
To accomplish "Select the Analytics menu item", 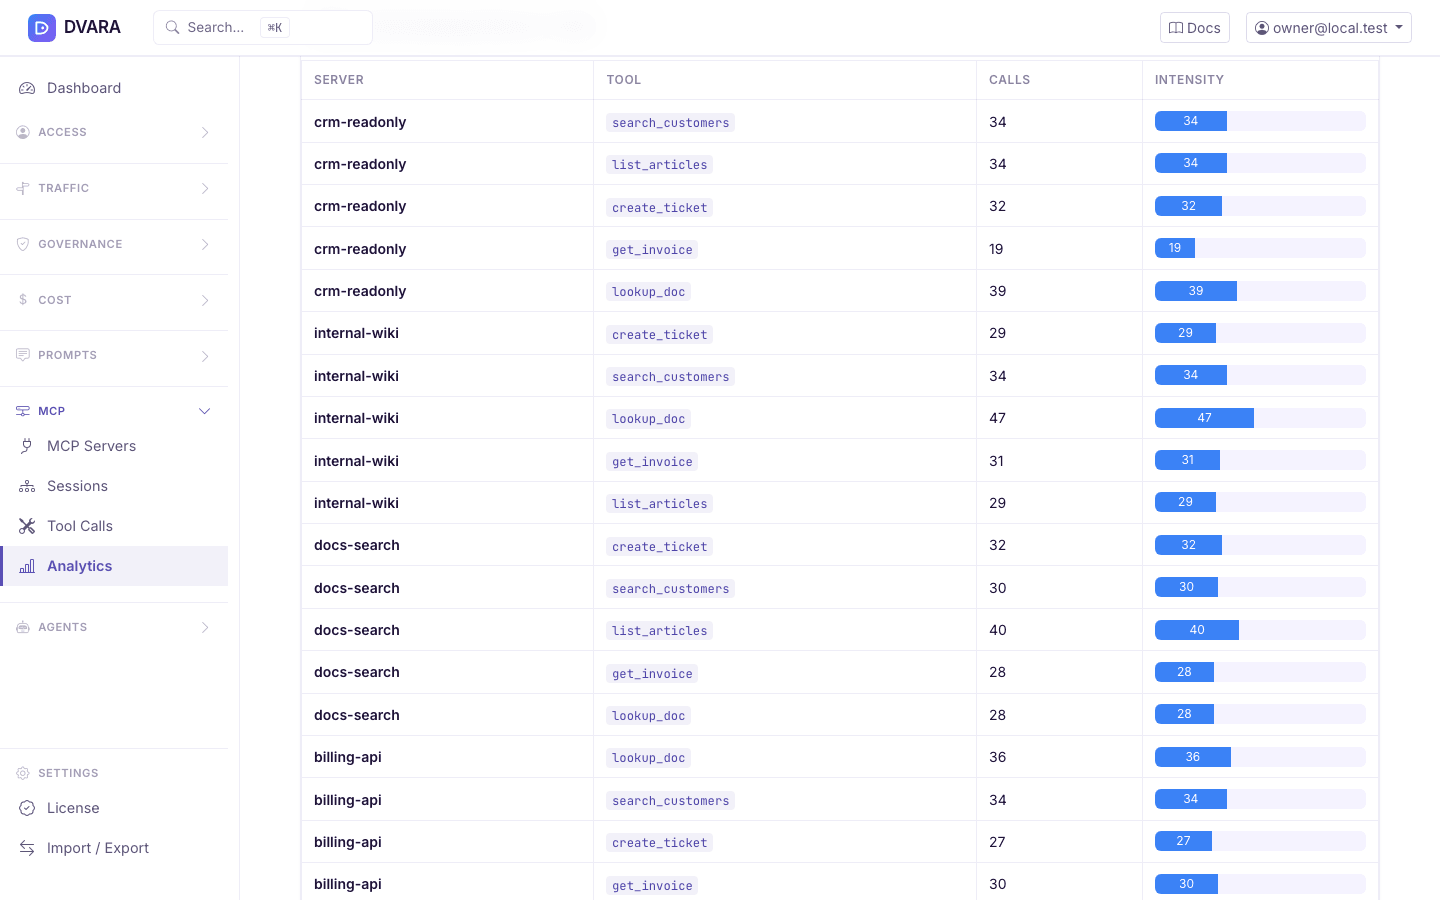I will [x=114, y=566].
